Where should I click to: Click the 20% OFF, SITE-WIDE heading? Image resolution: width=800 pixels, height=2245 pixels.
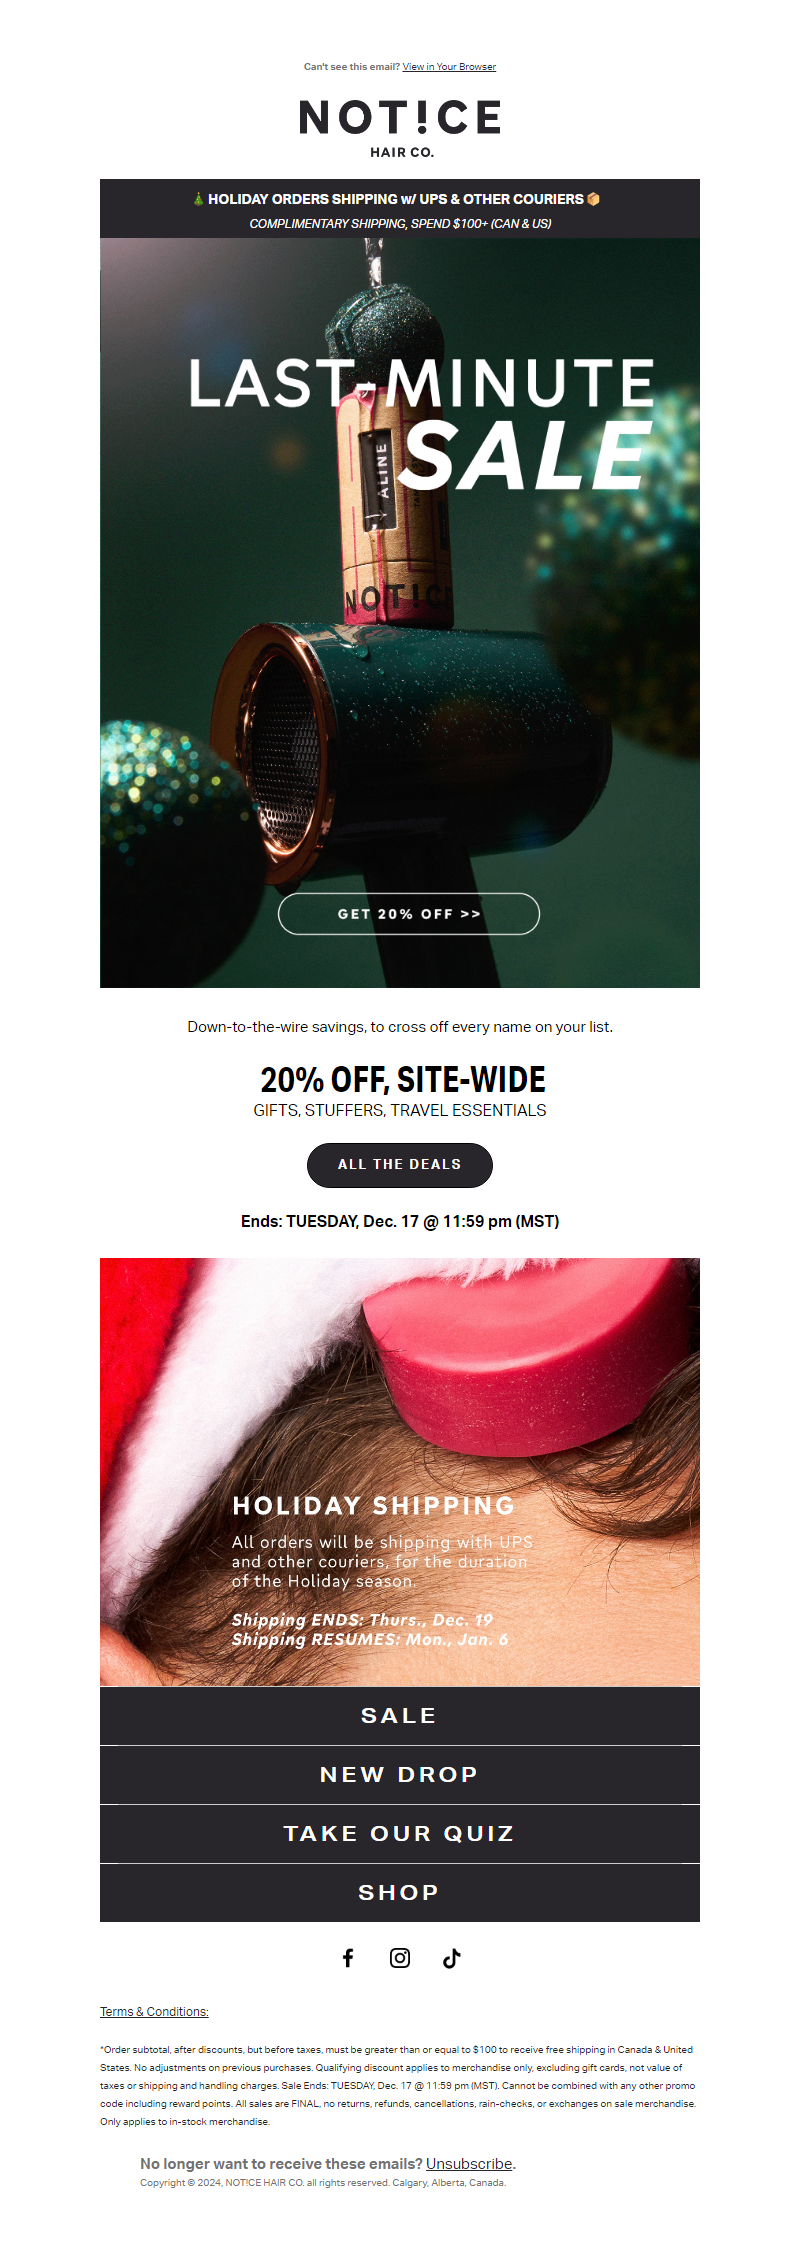tap(403, 1080)
